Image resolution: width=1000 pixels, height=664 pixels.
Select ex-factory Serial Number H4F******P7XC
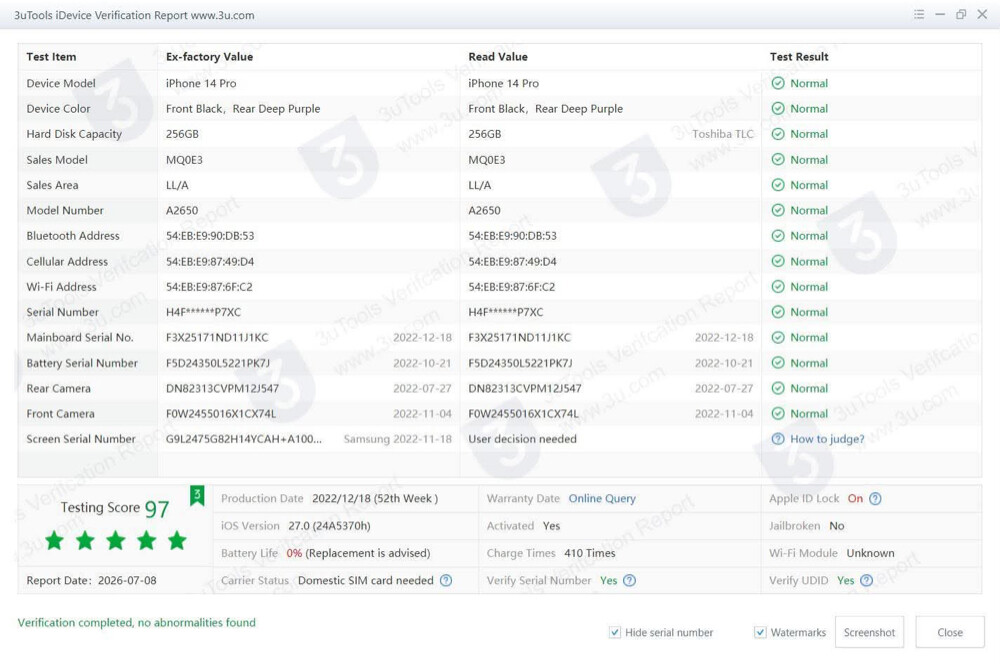coord(203,312)
